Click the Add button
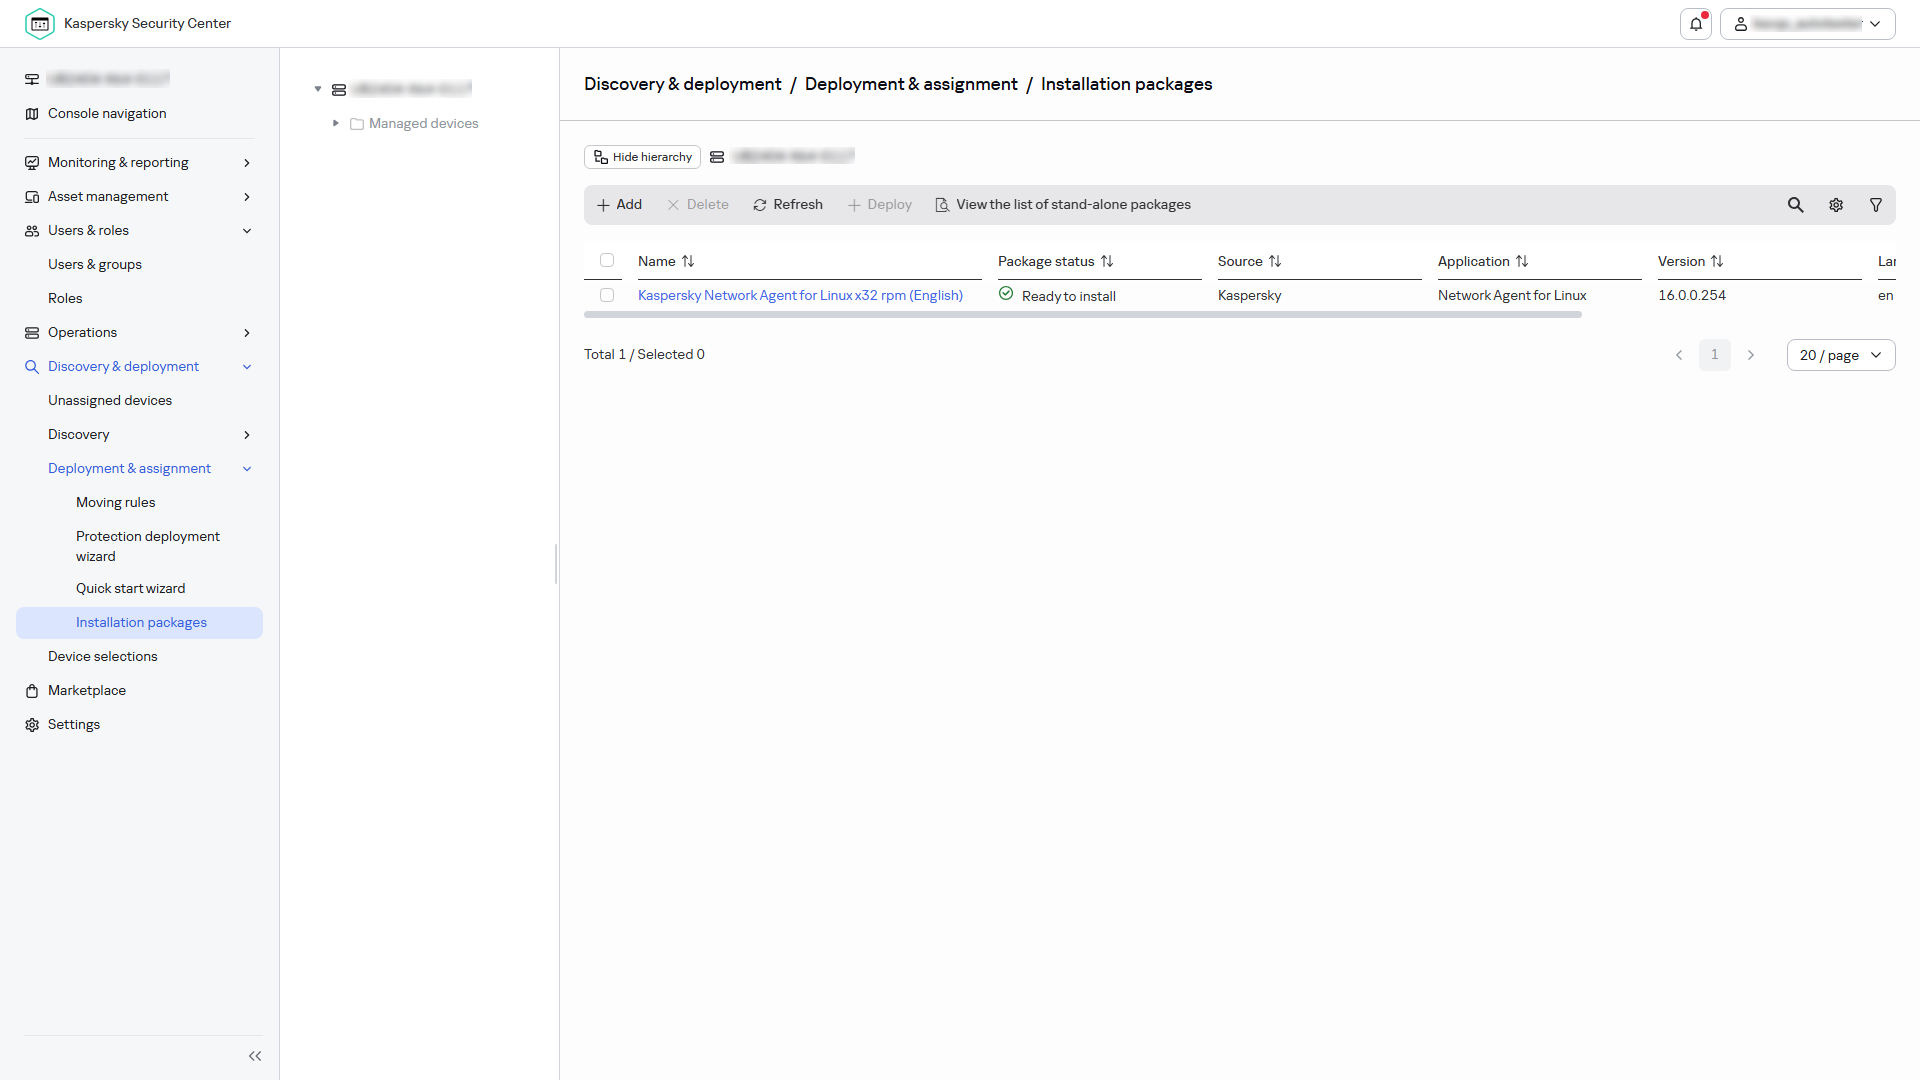This screenshot has width=1920, height=1080. tap(619, 205)
